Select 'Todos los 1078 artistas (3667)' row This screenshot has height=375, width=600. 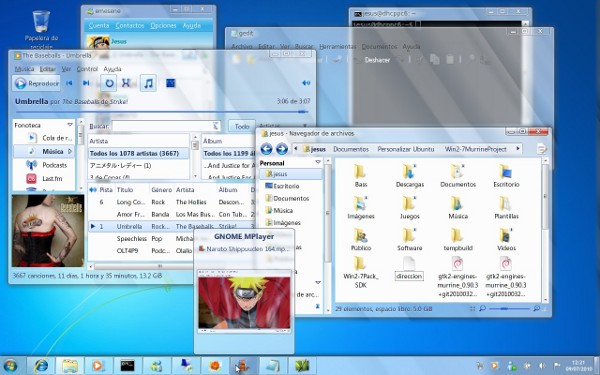(x=139, y=153)
